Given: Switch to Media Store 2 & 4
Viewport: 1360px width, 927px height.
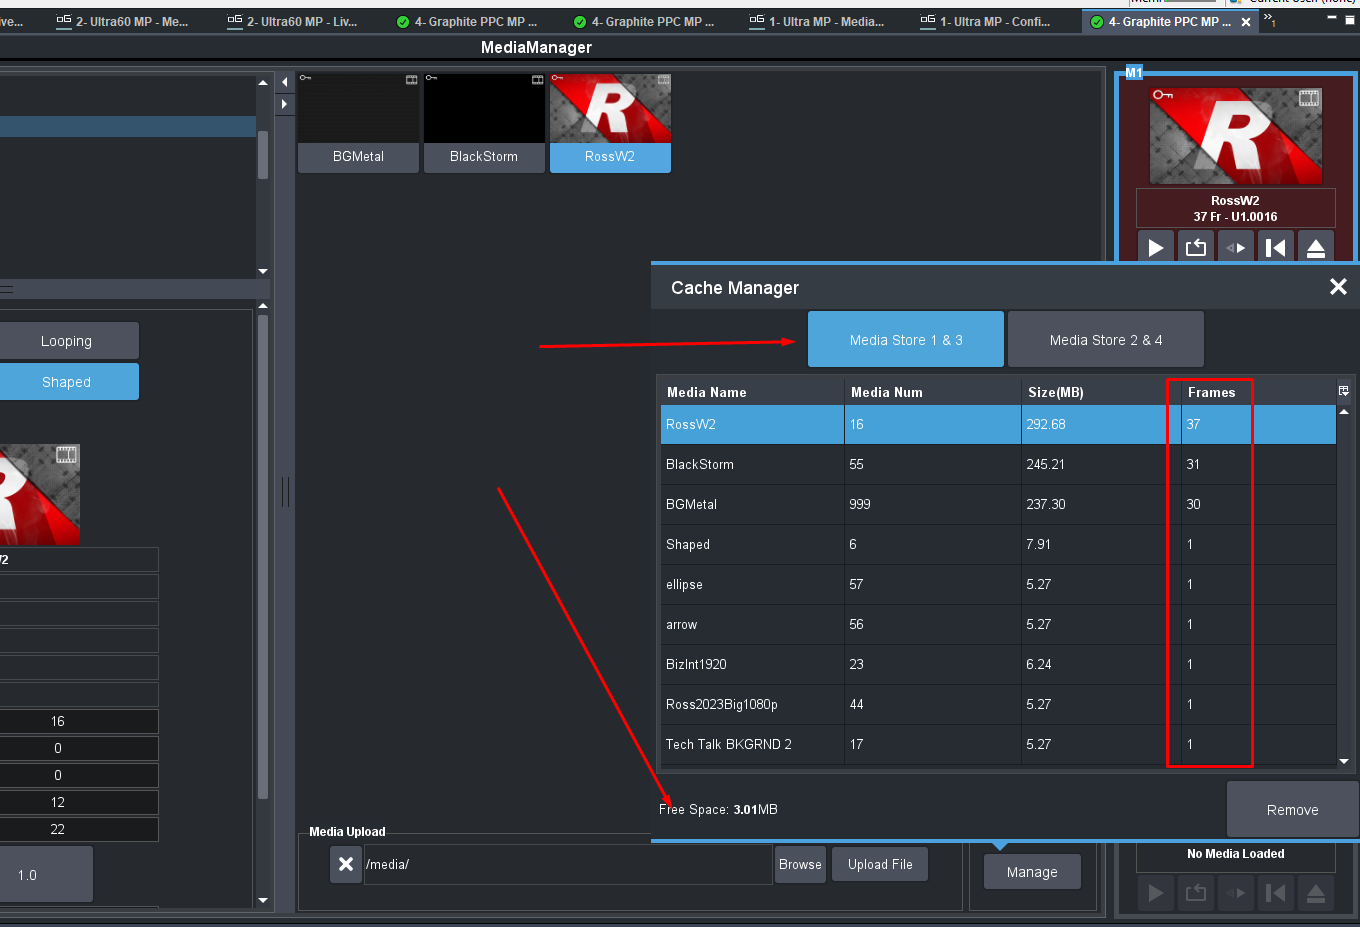Looking at the screenshot, I should click(1106, 340).
